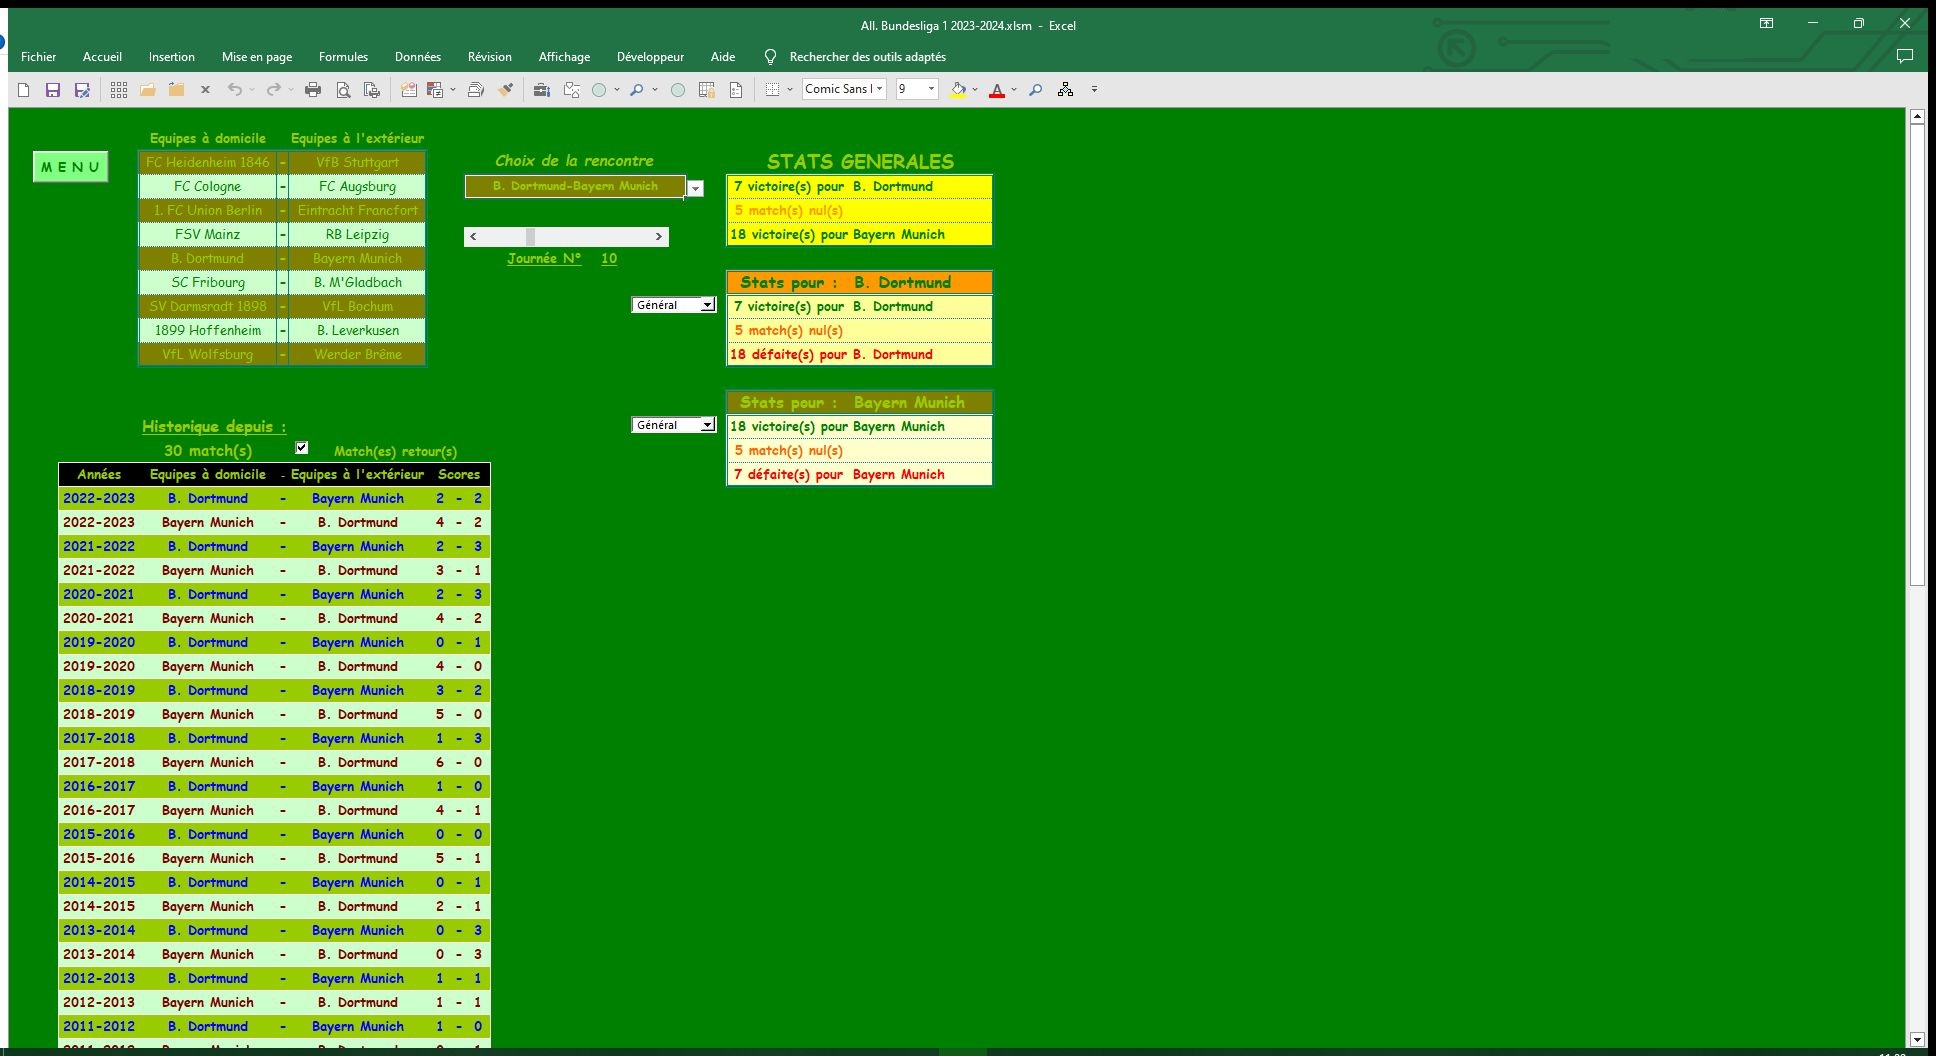The height and width of the screenshot is (1056, 1936).
Task: Click the fill color bucket icon
Action: click(x=958, y=90)
